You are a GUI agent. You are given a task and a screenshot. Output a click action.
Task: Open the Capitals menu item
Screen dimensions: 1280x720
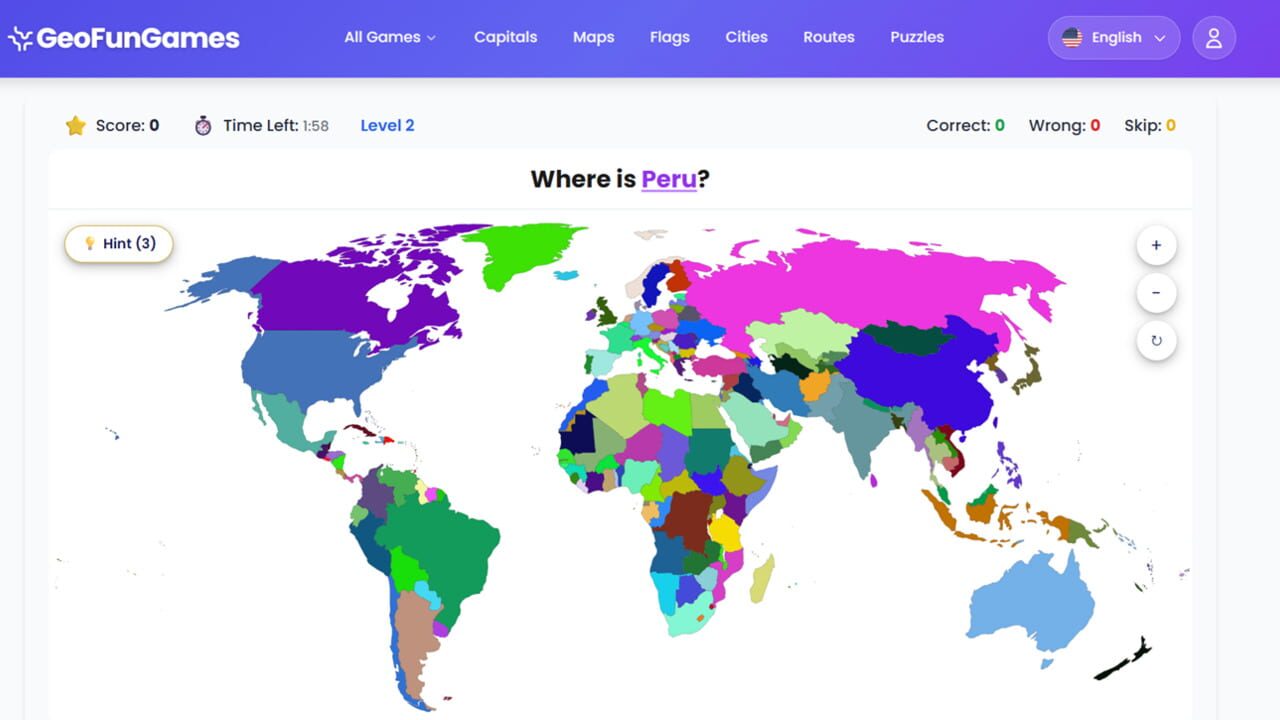[505, 37]
